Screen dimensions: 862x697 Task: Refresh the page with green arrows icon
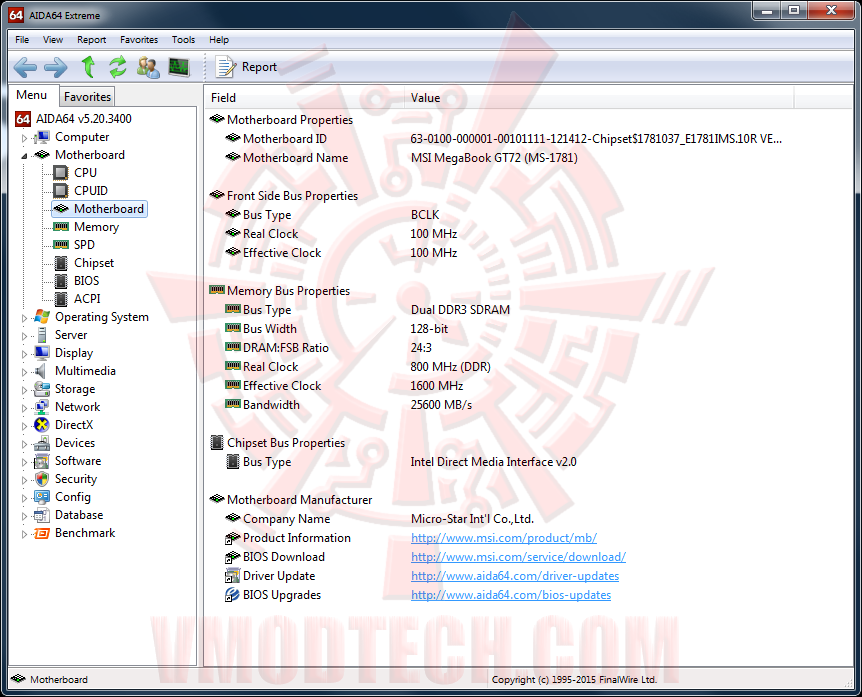[117, 67]
